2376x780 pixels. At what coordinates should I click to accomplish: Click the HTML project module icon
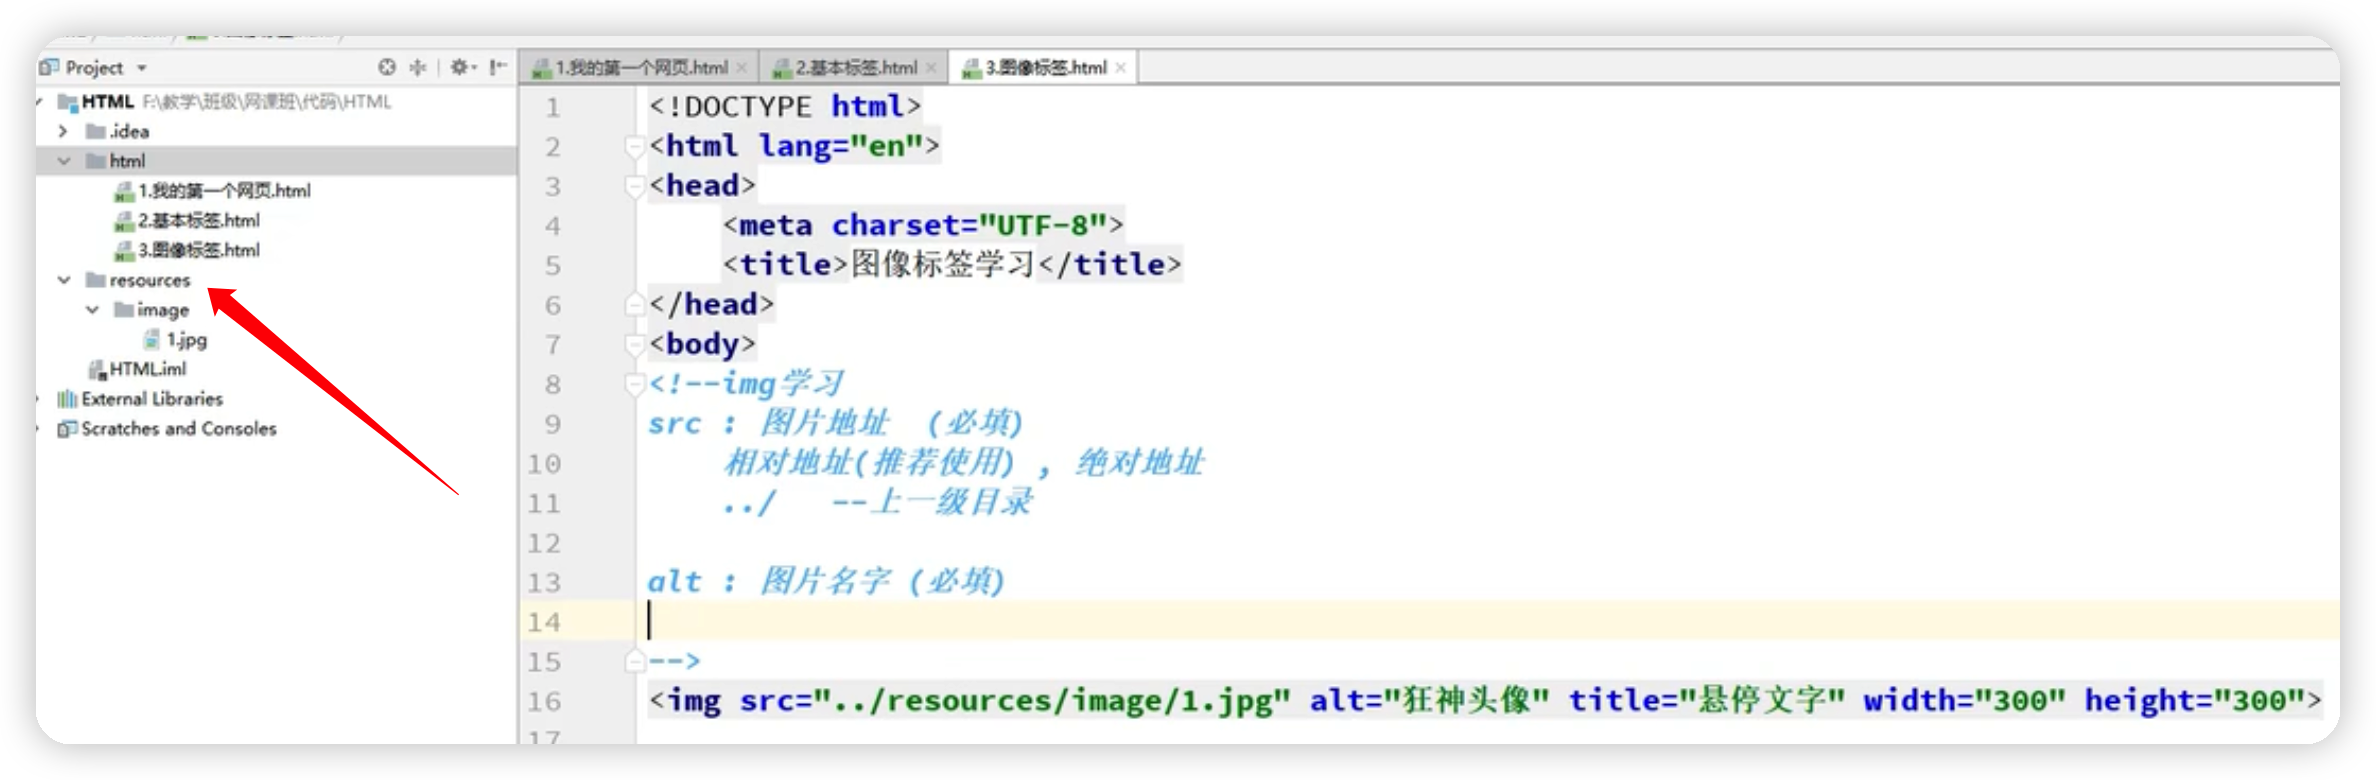click(68, 102)
